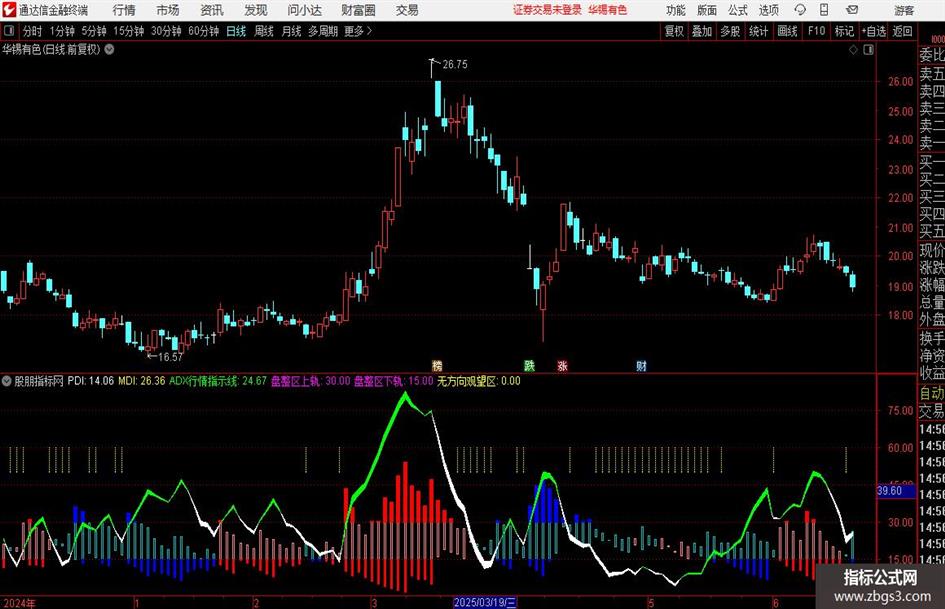Click 证券交易未登录 login status
Viewport: 945px width, 609px height.
547,10
